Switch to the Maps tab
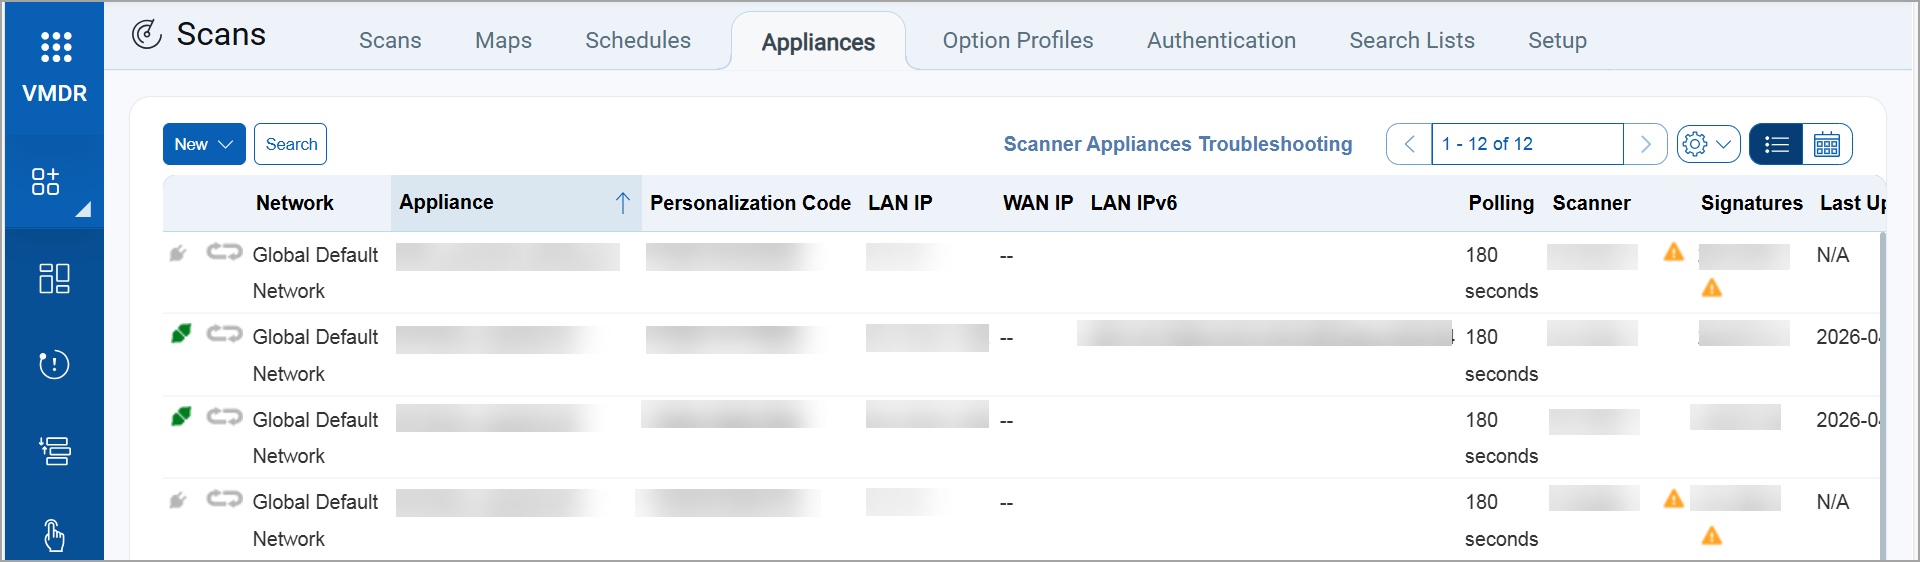Image resolution: width=1920 pixels, height=562 pixels. pyautogui.click(x=503, y=40)
